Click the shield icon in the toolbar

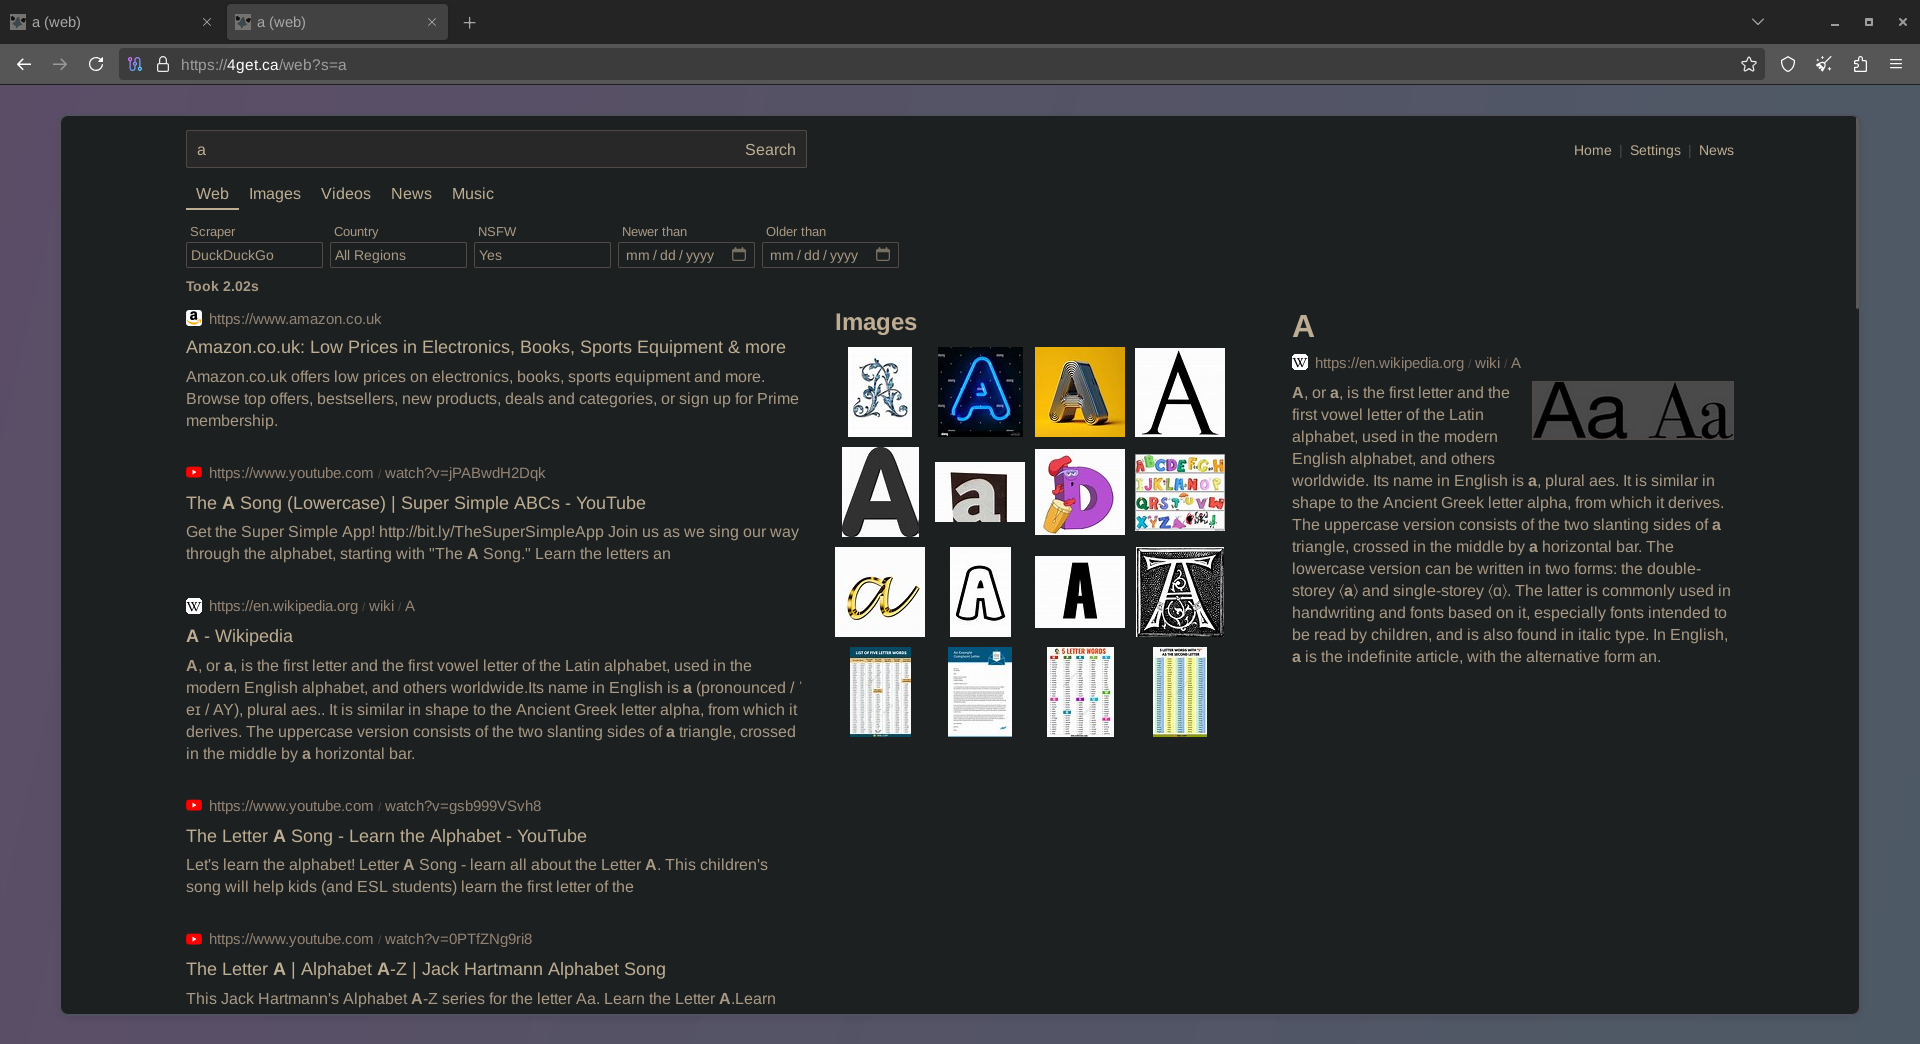1788,64
